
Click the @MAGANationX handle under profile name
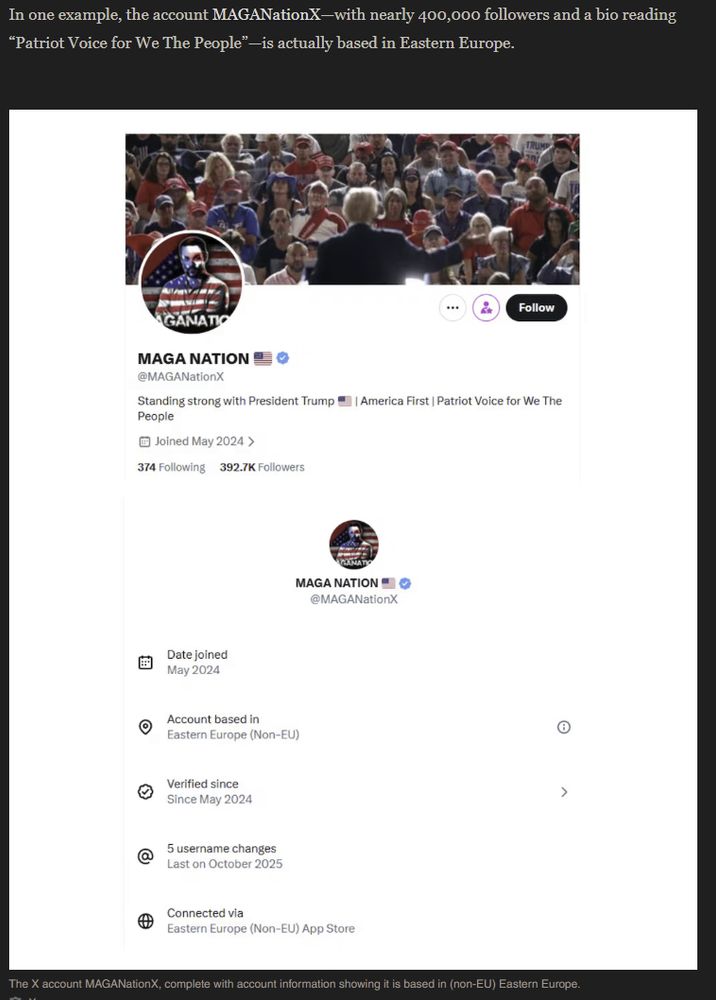(181, 377)
